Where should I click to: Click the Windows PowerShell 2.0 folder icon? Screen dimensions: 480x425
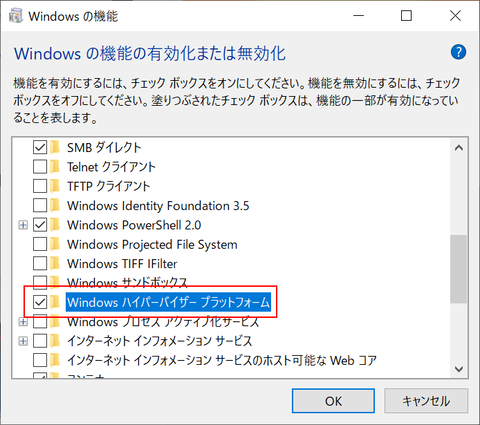click(x=55, y=225)
